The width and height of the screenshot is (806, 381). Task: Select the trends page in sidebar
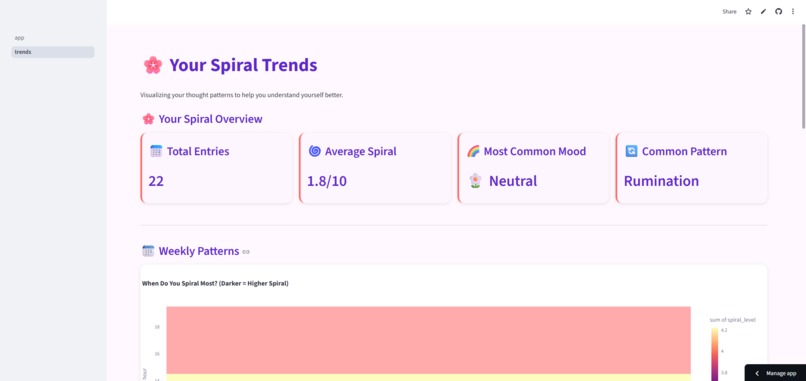click(x=52, y=52)
